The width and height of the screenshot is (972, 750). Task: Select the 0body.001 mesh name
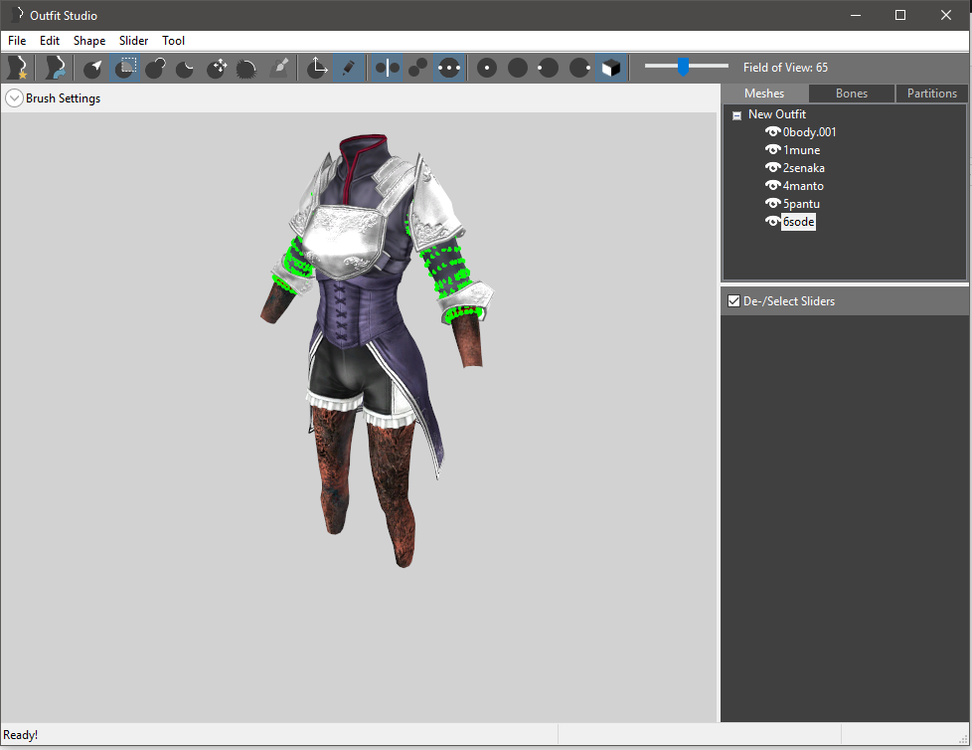tap(810, 132)
